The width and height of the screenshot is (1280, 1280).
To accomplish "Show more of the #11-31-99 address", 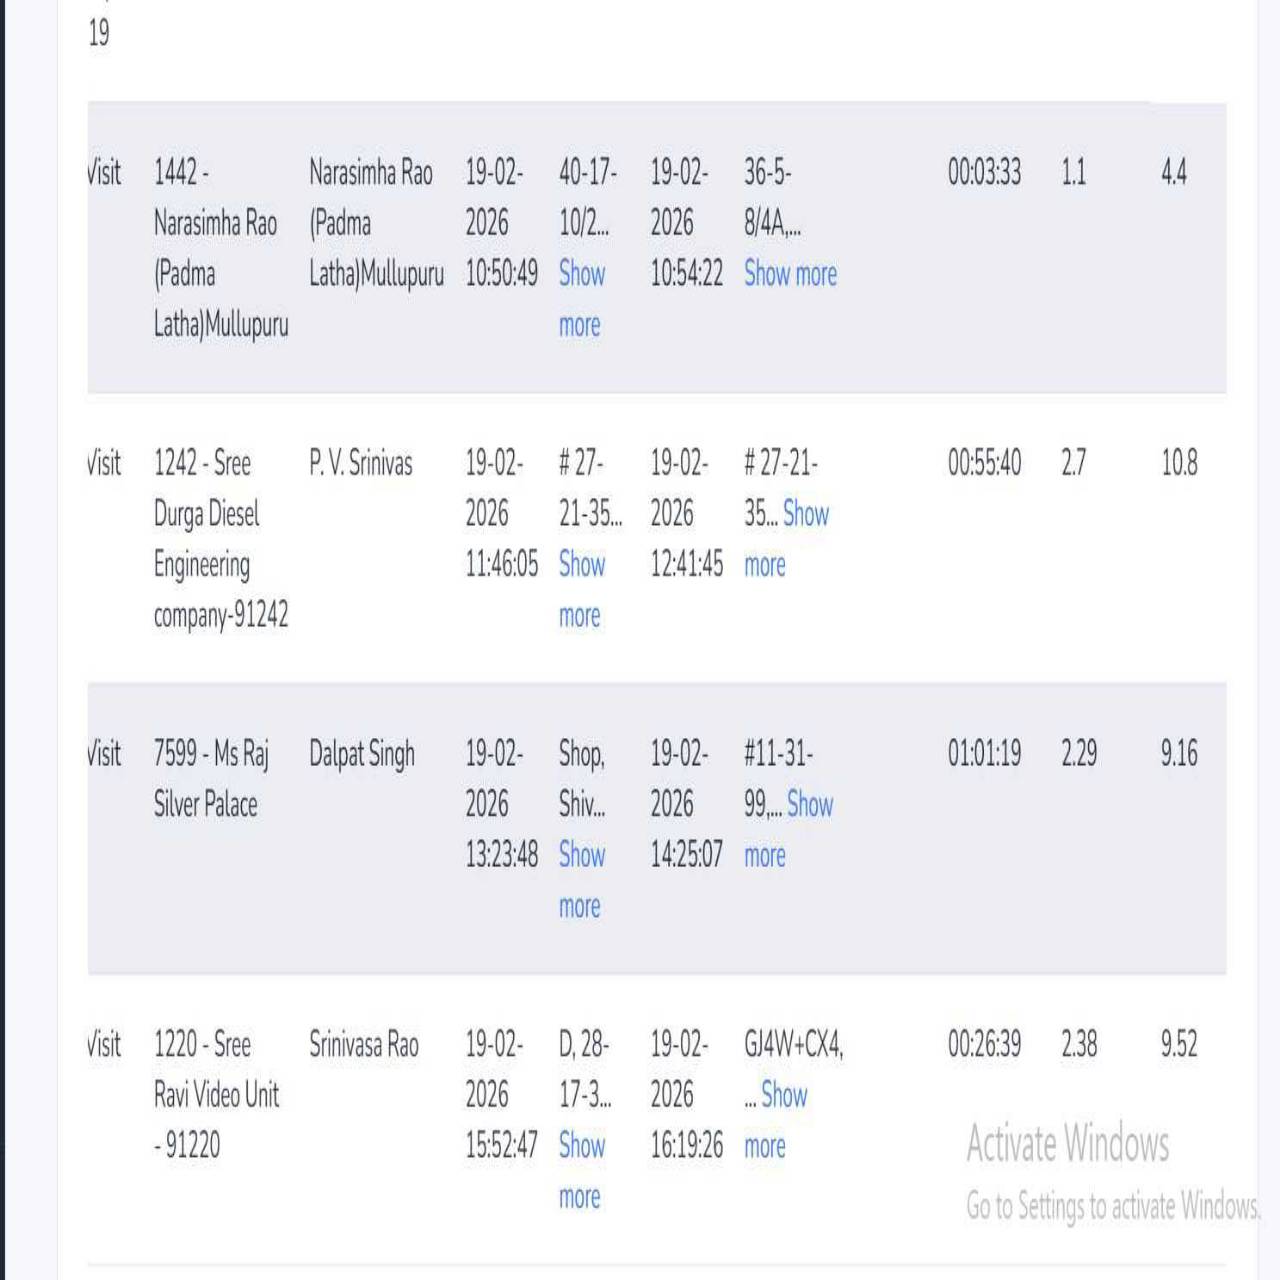I will (x=809, y=804).
